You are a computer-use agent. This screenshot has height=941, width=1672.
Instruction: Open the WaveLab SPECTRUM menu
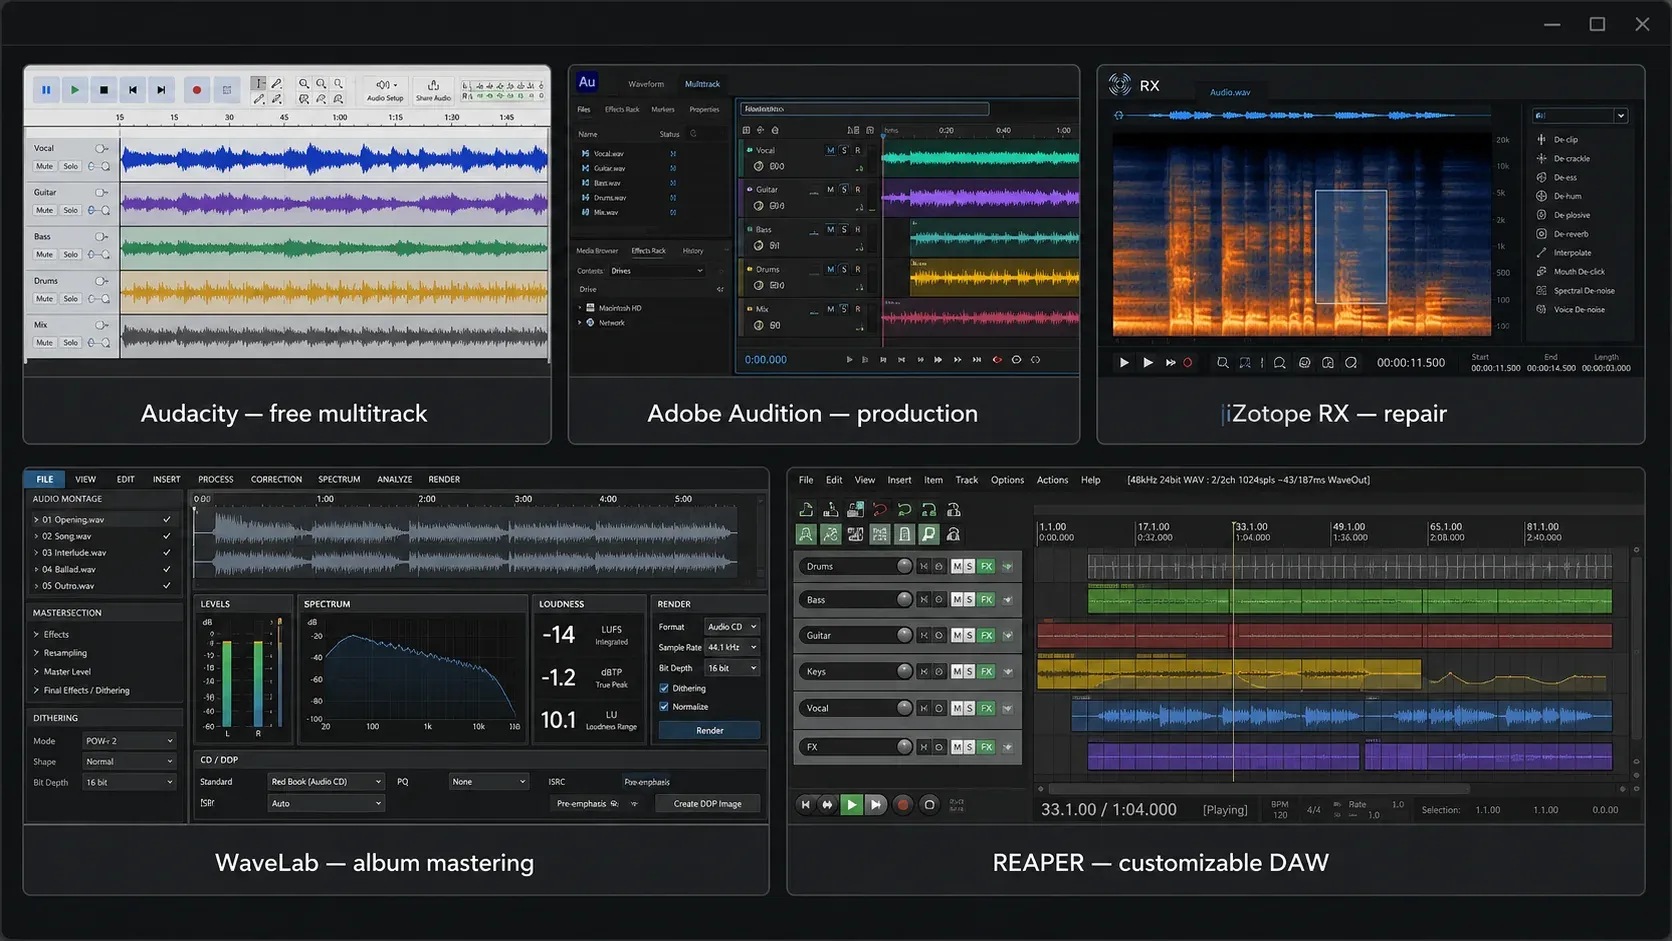(x=339, y=479)
